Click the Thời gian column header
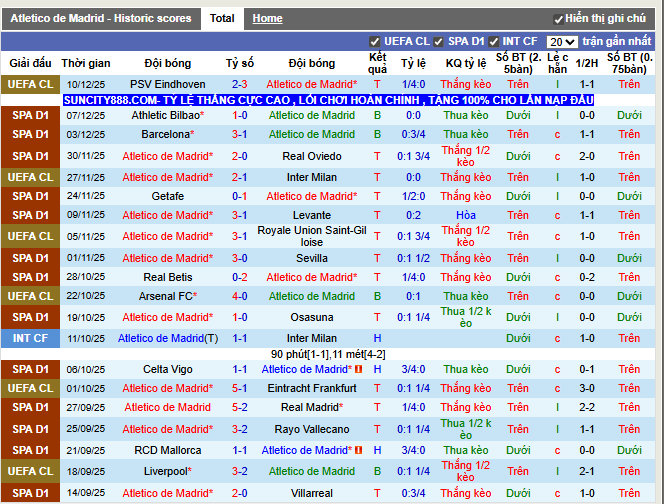Viewport: 664px width, 504px height. [x=86, y=64]
